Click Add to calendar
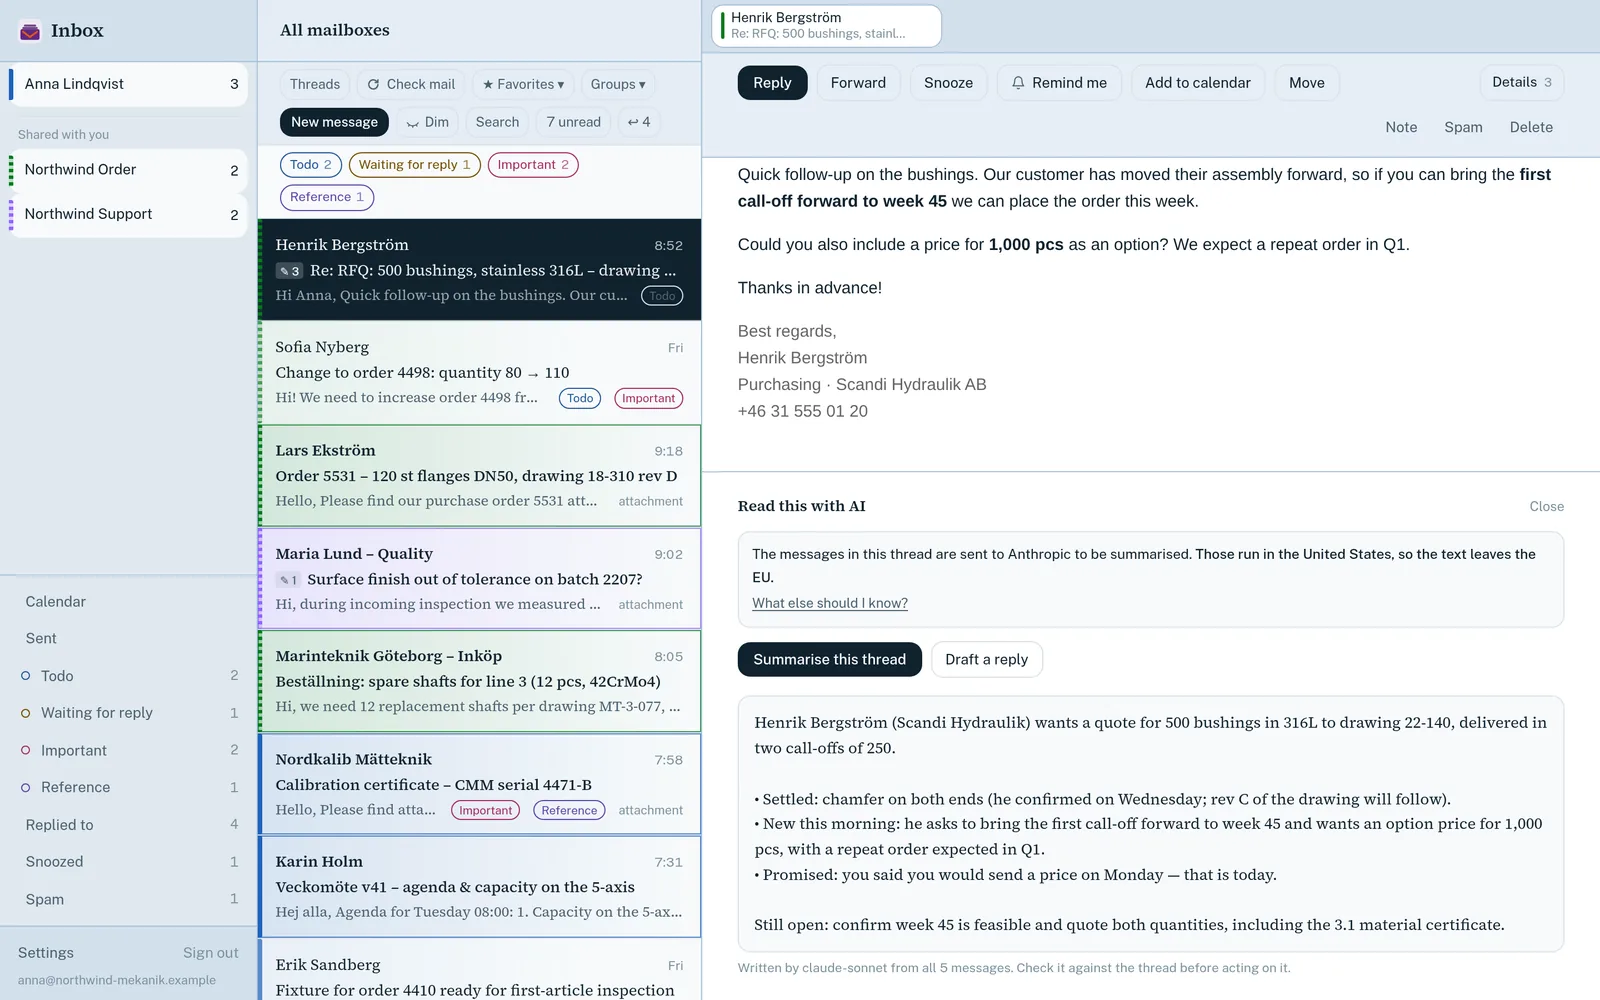Viewport: 1600px width, 1000px height. 1197,83
